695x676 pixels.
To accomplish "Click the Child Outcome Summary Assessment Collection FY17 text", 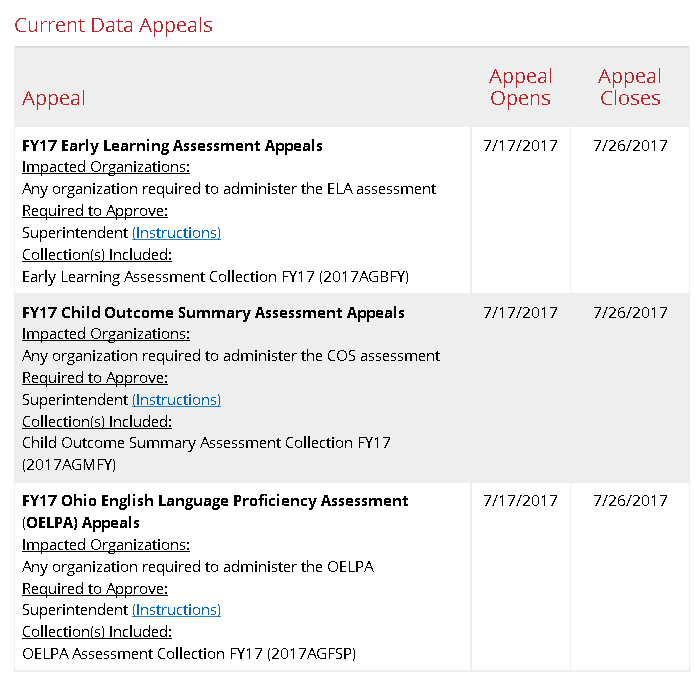I will 206,443.
